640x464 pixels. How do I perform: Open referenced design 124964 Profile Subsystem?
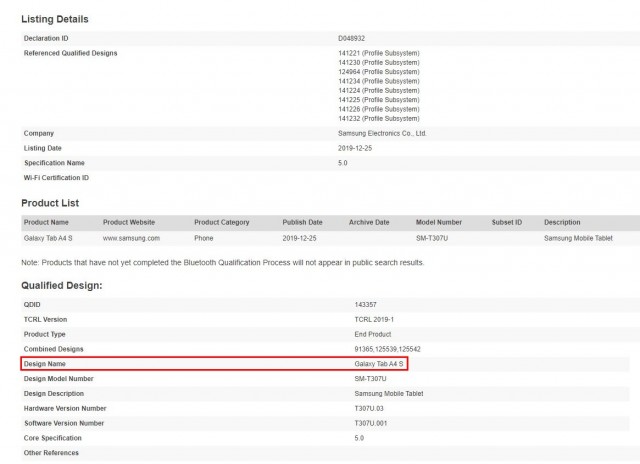(x=379, y=71)
